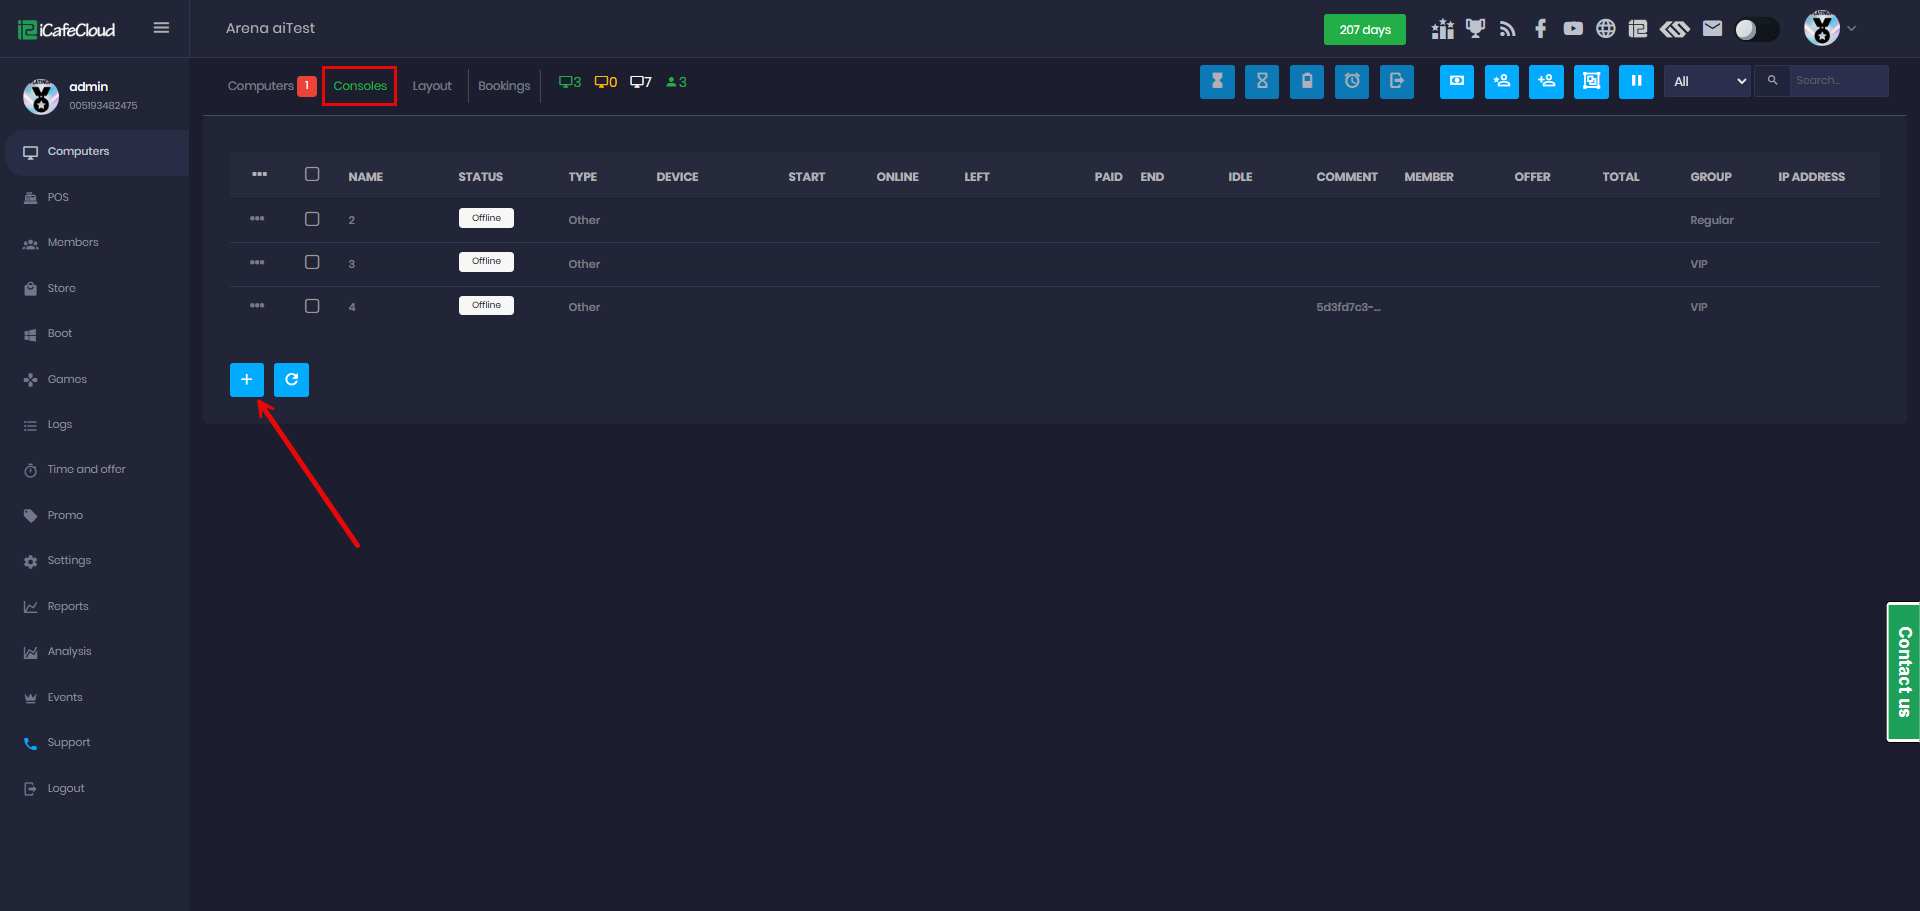Click the refresh icon below the table
The height and width of the screenshot is (911, 1920).
291,380
